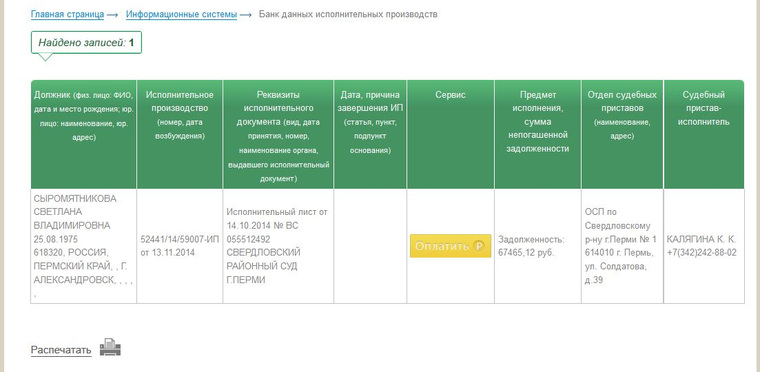This screenshot has height=372, width=760.
Task: Click the Дата, причина завершения ИП header
Action: [x=370, y=134]
